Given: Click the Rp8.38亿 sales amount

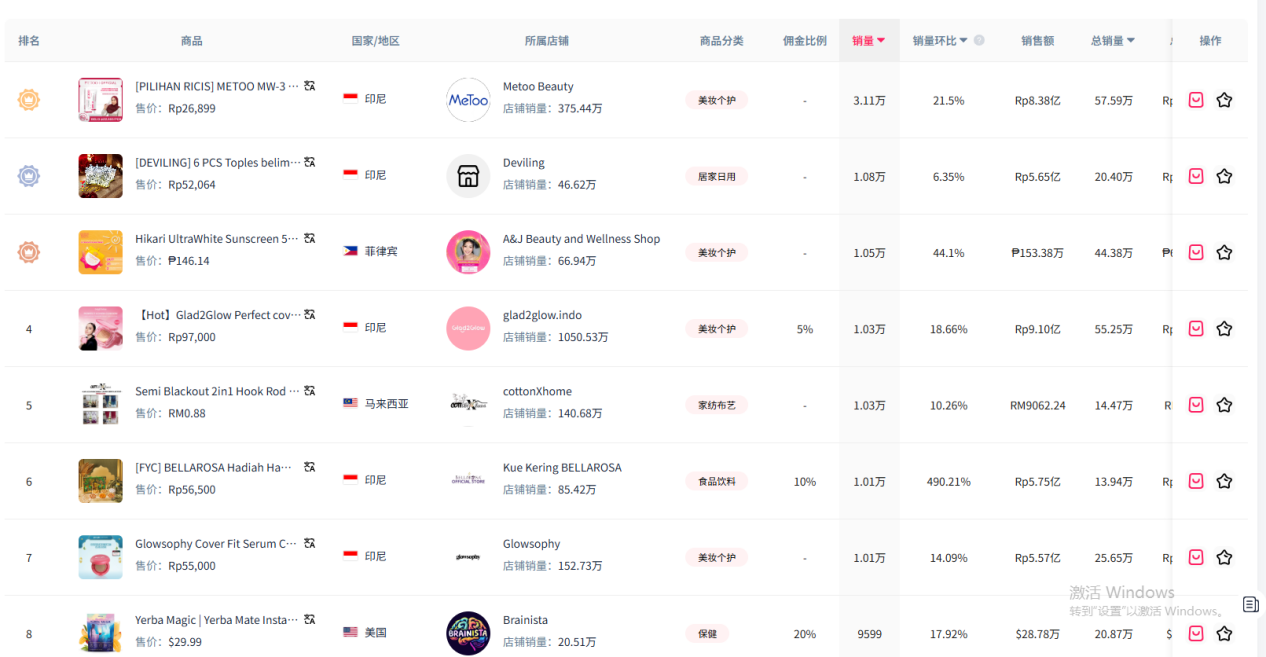Looking at the screenshot, I should tap(1037, 101).
